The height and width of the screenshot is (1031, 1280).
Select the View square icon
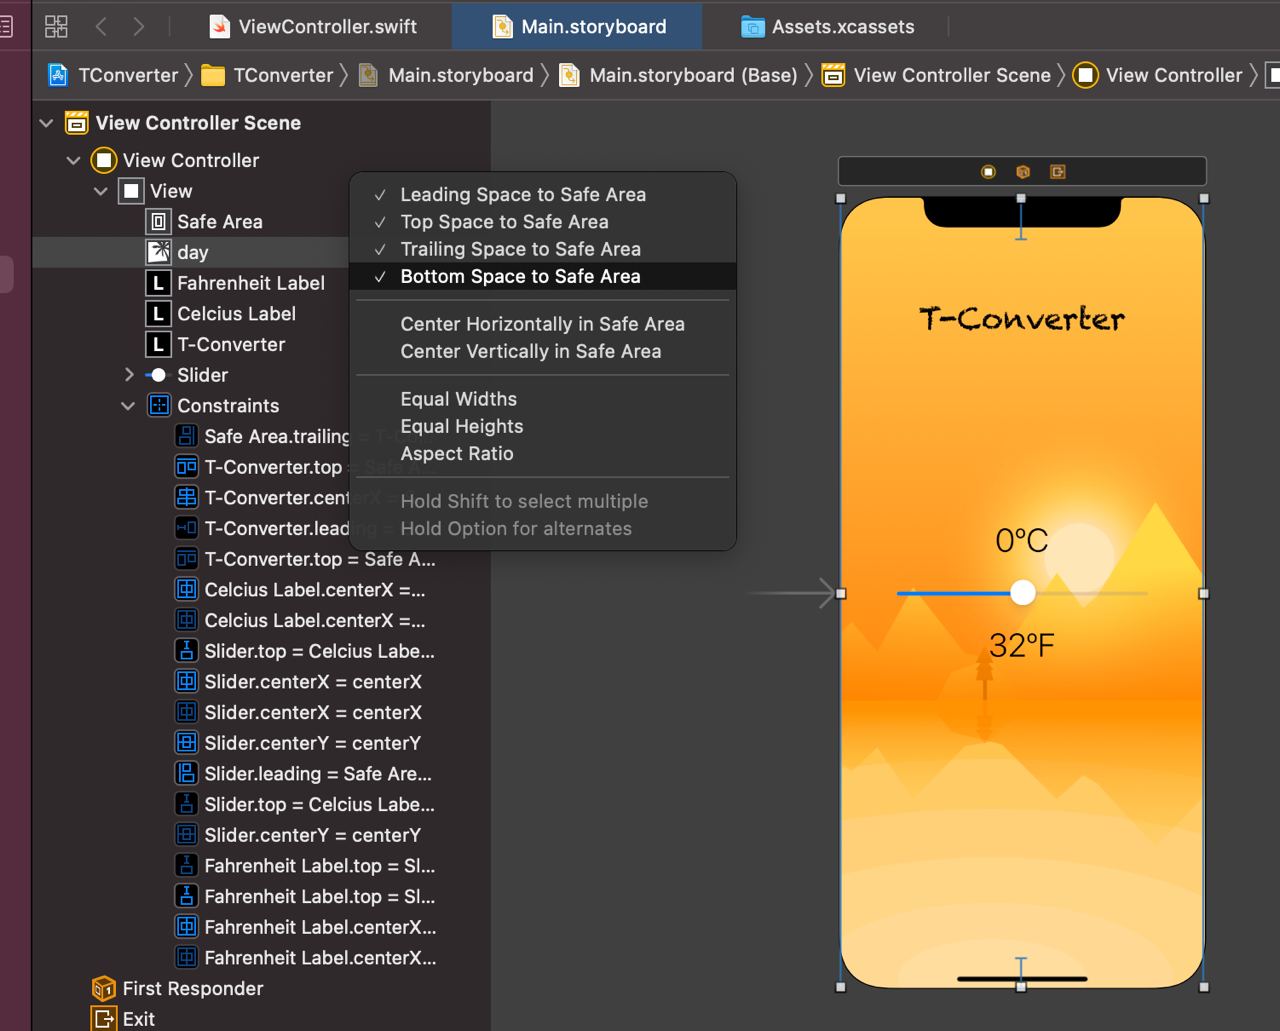(x=131, y=191)
